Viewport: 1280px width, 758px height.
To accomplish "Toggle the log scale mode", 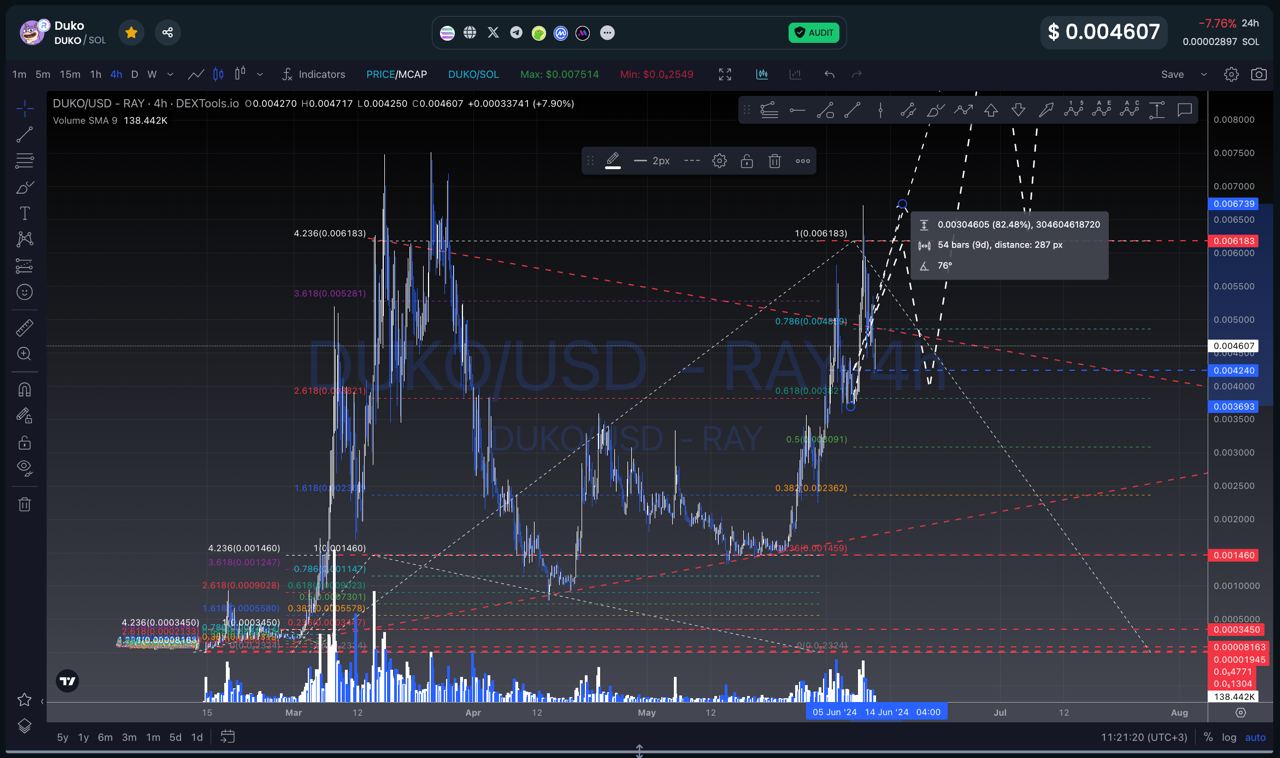I will pos(1229,737).
